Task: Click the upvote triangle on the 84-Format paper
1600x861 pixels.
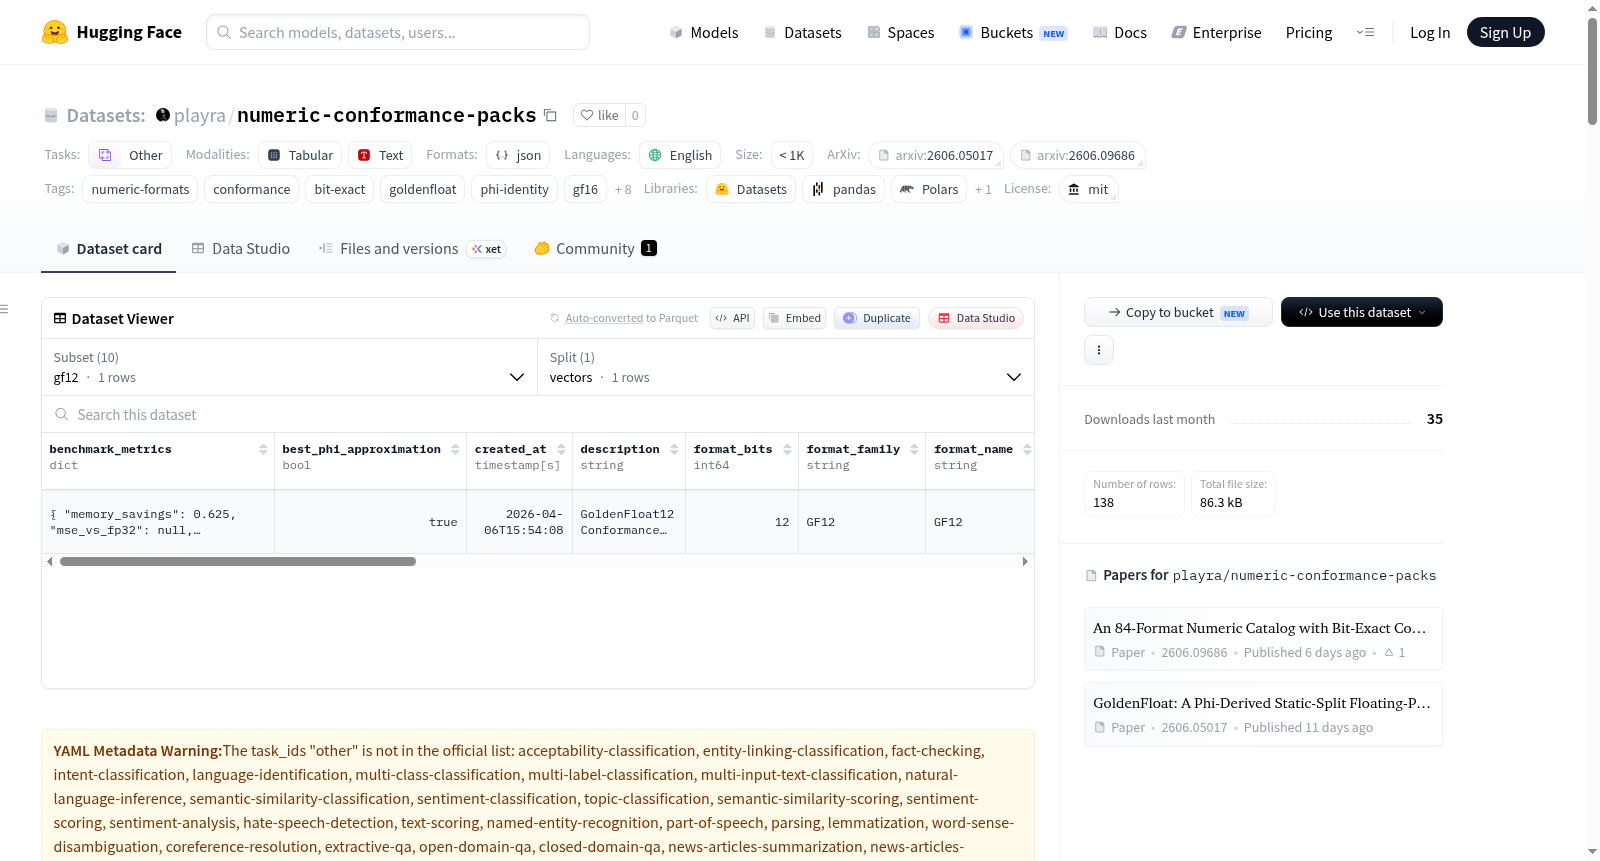Action: [x=1389, y=652]
